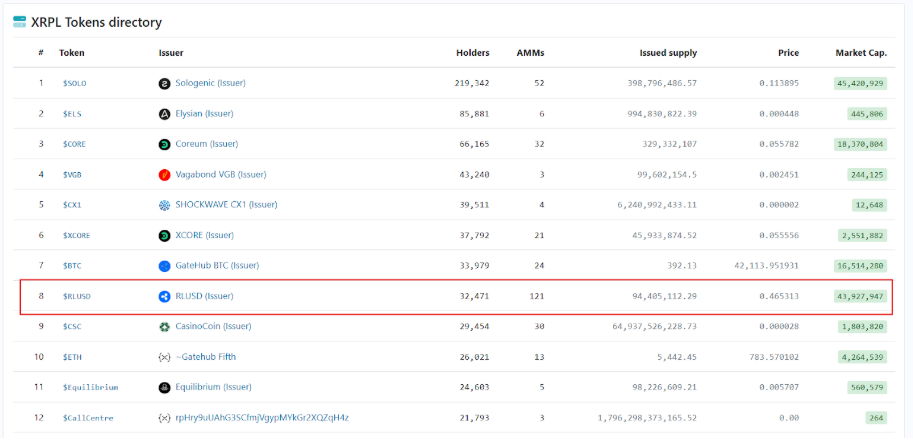This screenshot has height=447, width=913.
Task: Click the RLUSD issuer logo icon
Action: 164,296
